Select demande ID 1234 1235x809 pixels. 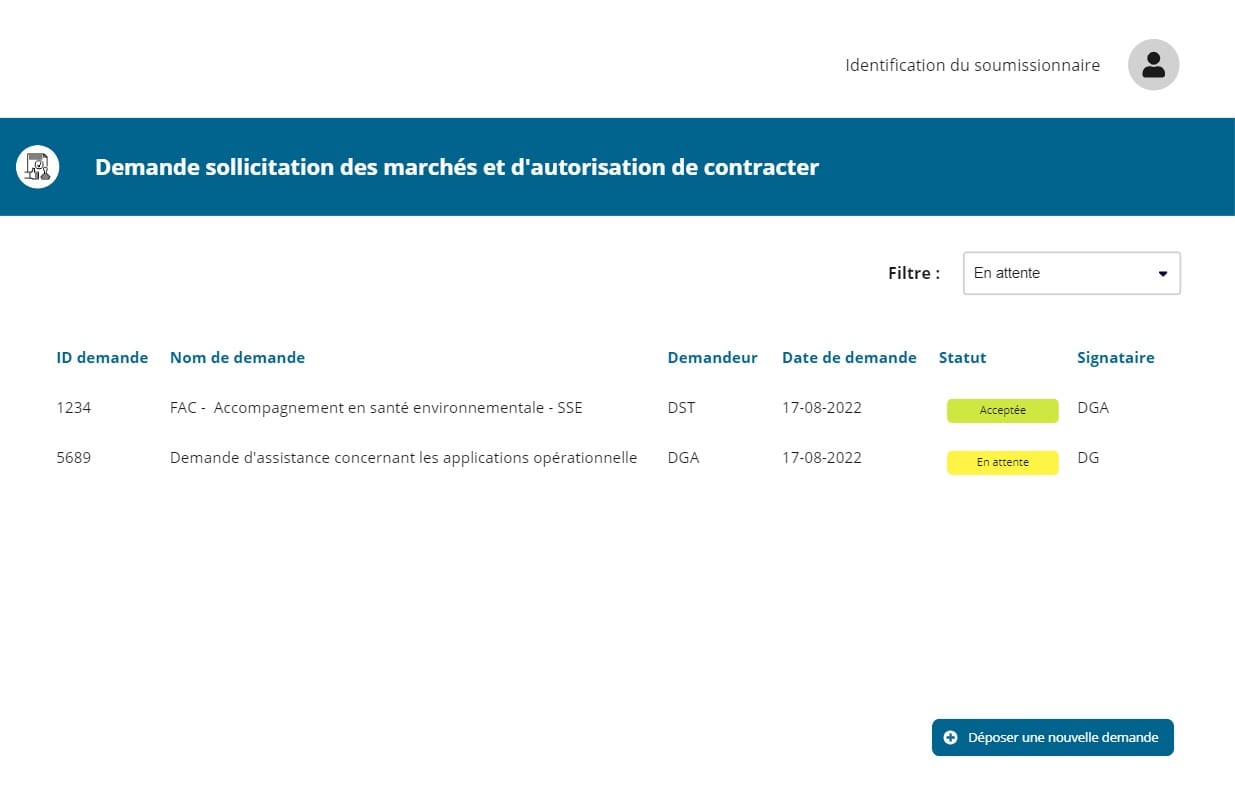click(73, 408)
